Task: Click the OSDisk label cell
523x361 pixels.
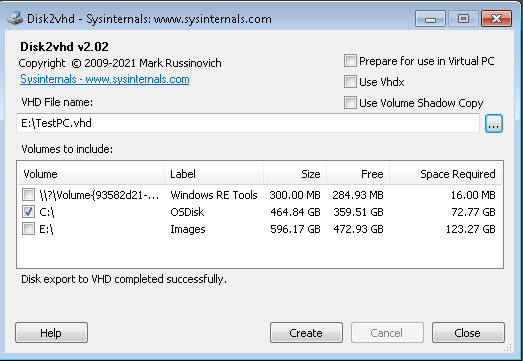Action: pos(187,212)
